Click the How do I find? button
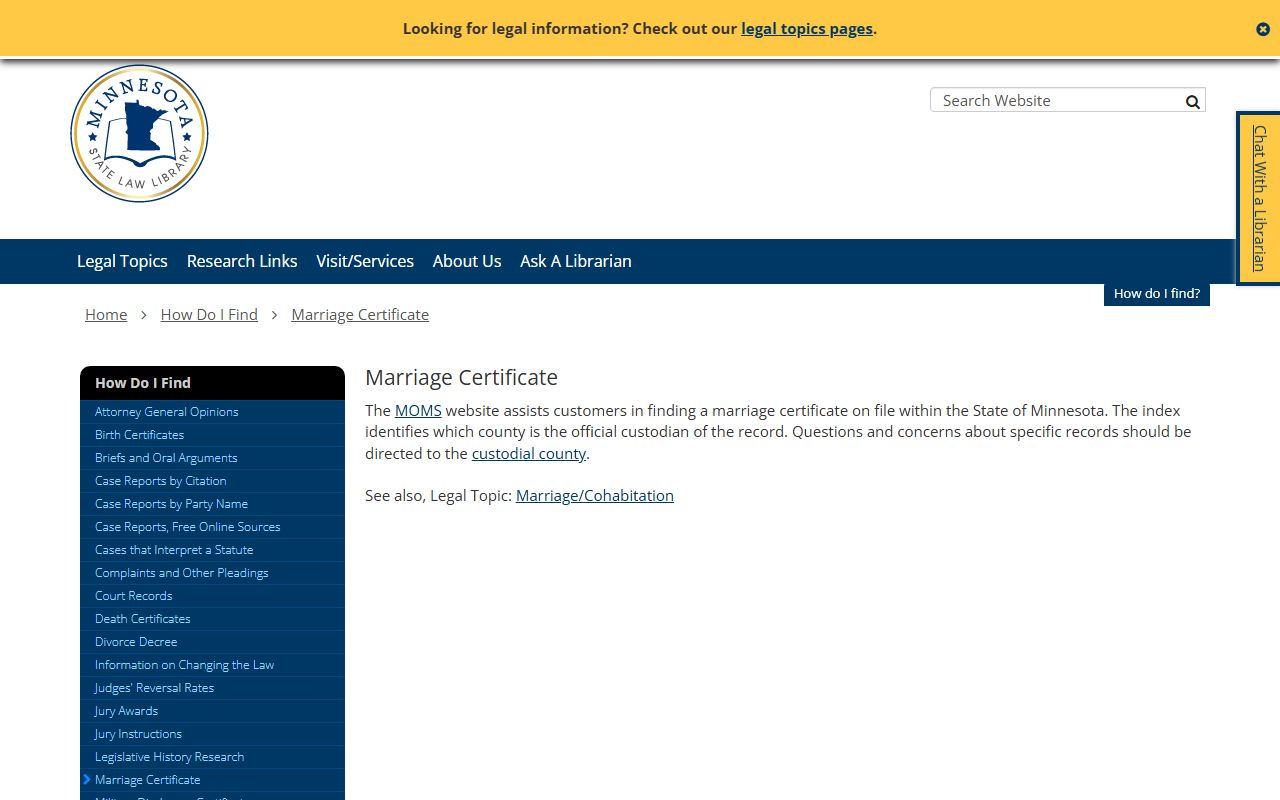The image size is (1280, 800). click(x=1157, y=294)
